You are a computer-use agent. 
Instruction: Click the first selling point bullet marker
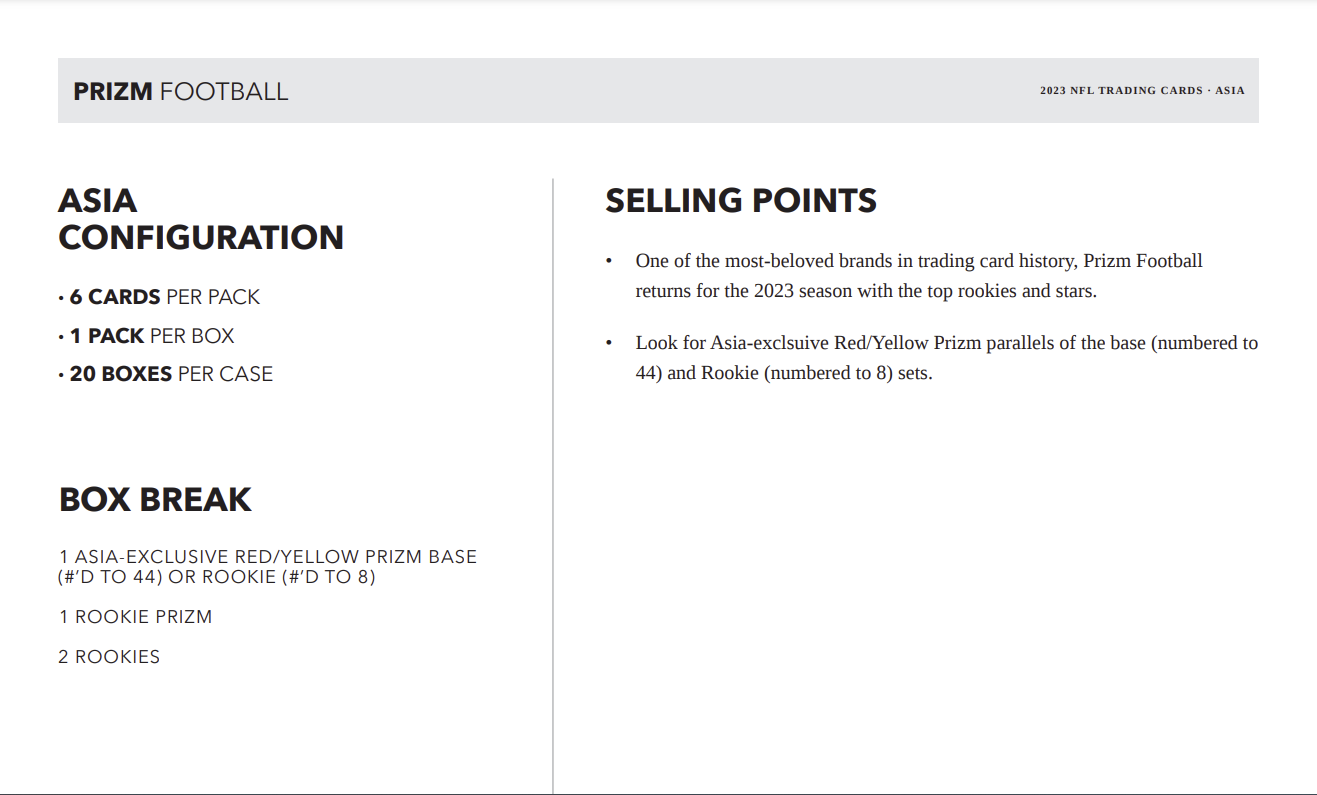click(608, 262)
